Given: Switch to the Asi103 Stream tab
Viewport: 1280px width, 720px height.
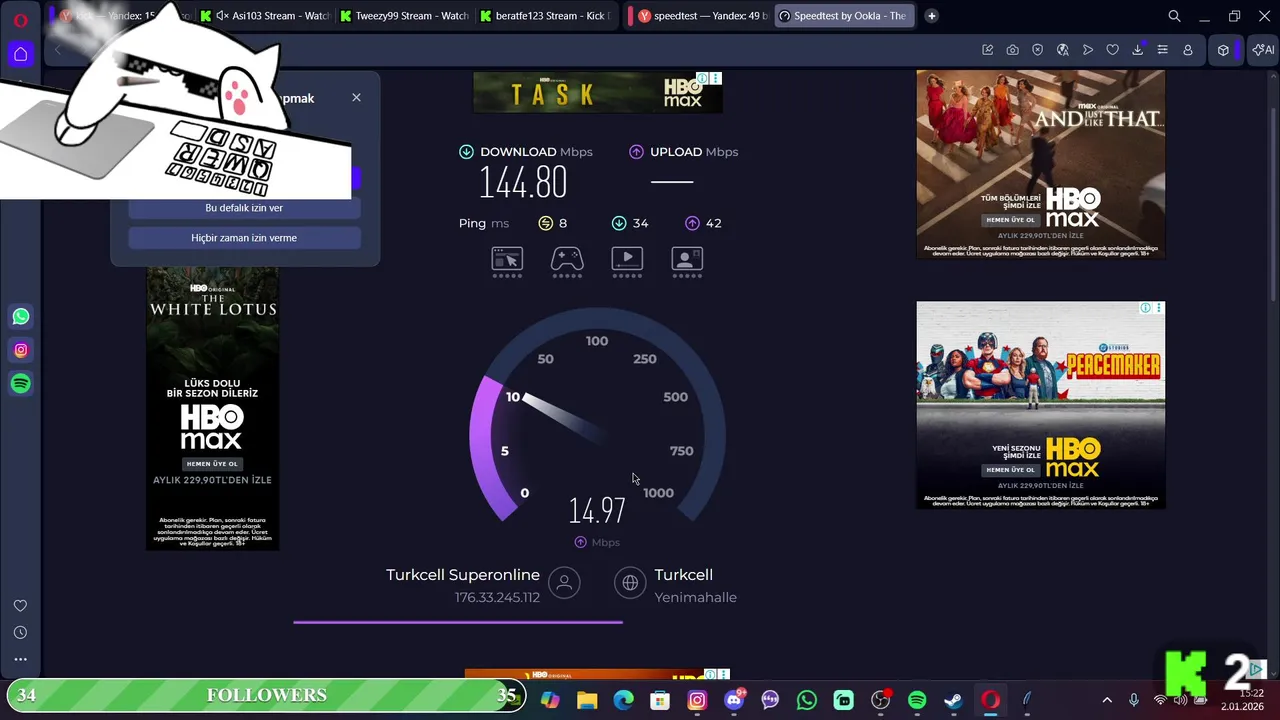Looking at the screenshot, I should pos(264,16).
